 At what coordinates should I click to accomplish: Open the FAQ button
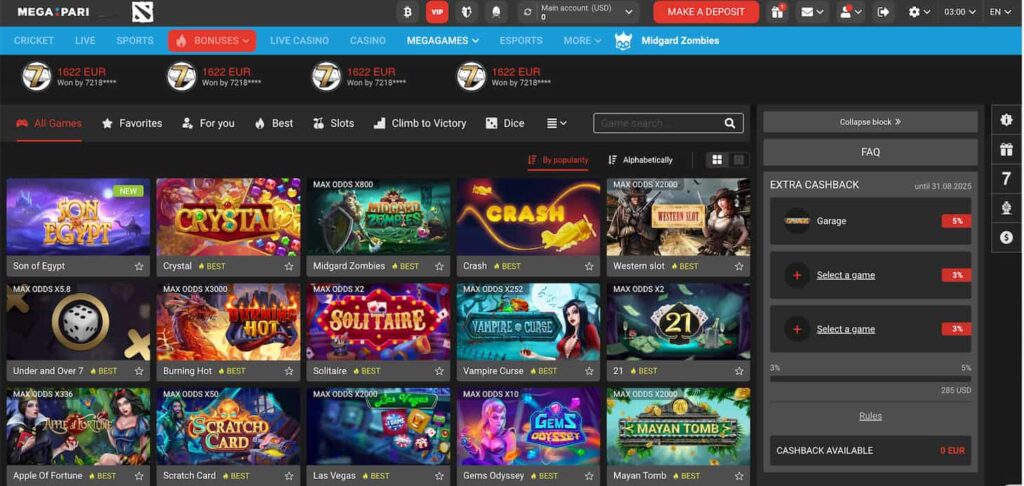tap(871, 152)
